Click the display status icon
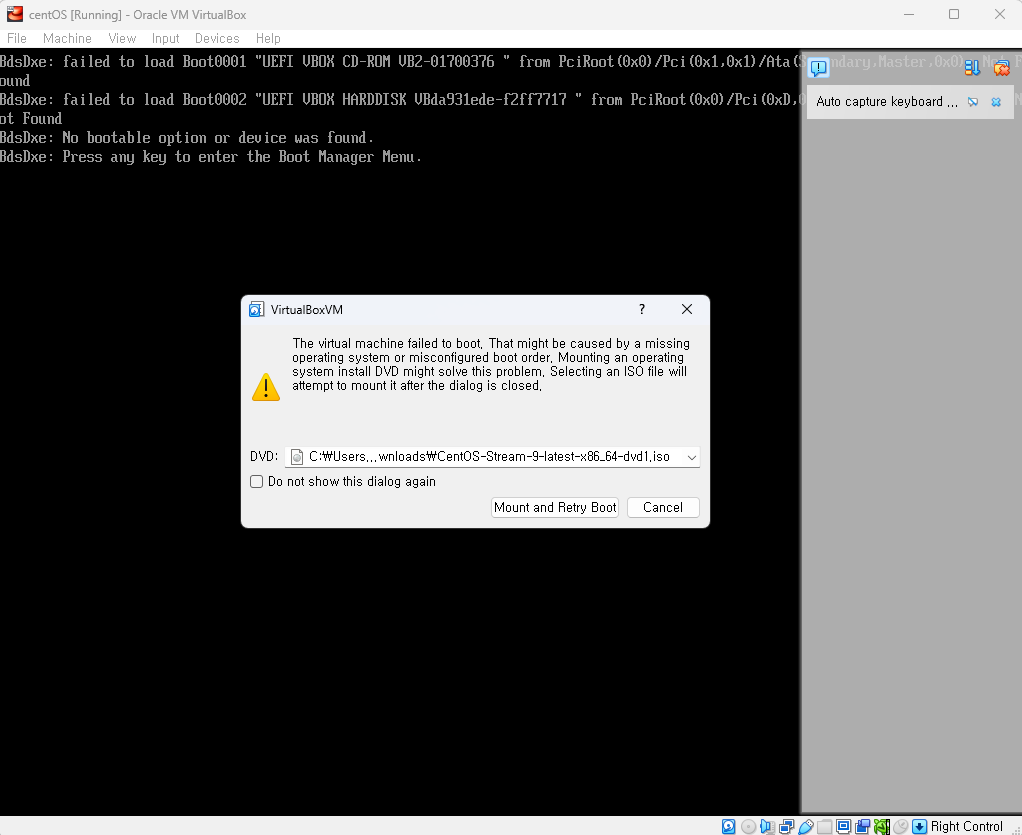 pos(843,827)
